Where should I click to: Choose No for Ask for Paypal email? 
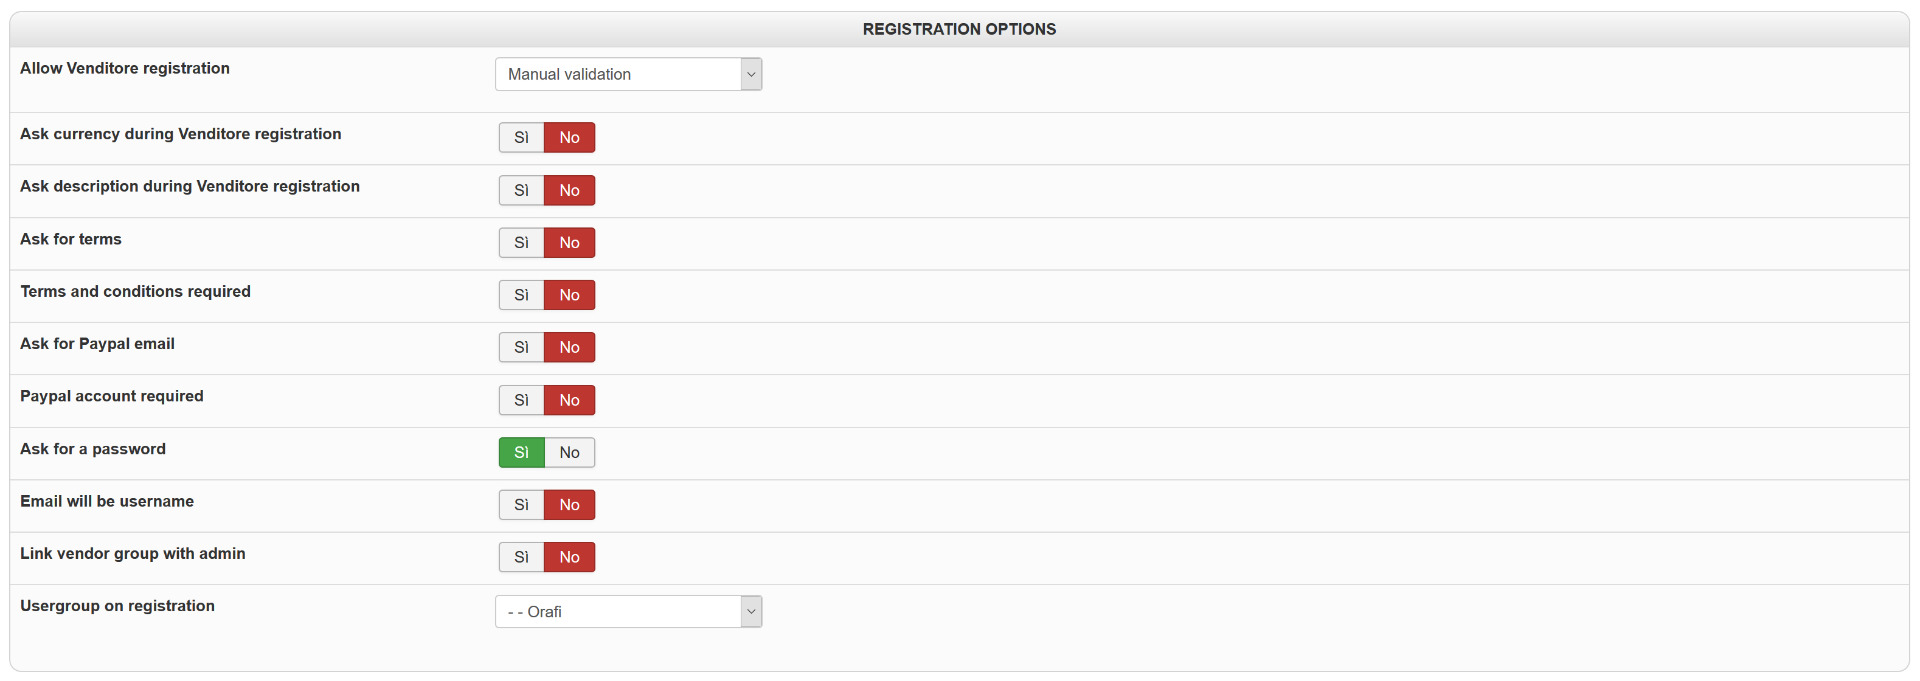click(x=569, y=347)
